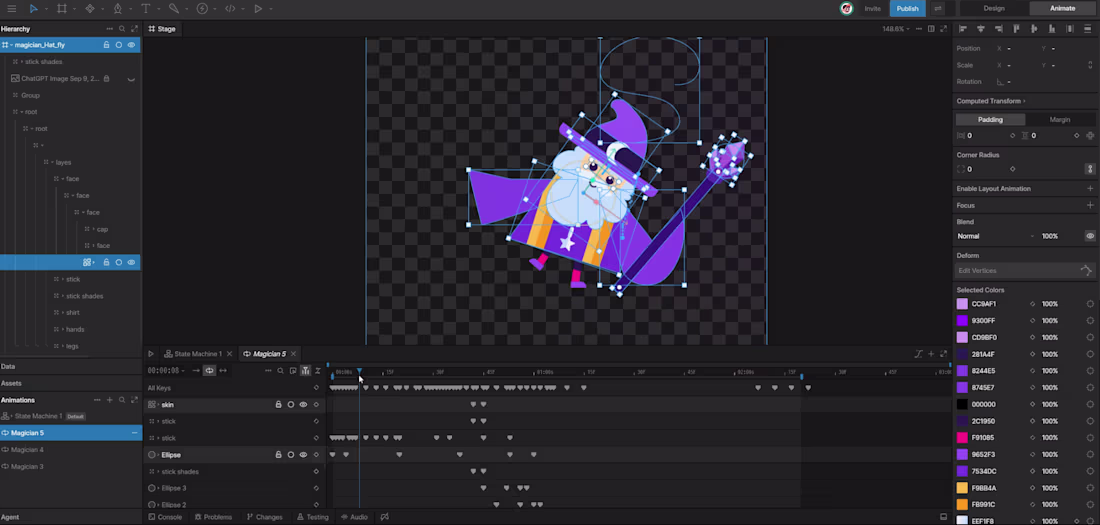This screenshot has width=1100, height=525.
Task: Unlock the magician_Hat_fly artboard
Action: click(x=107, y=45)
